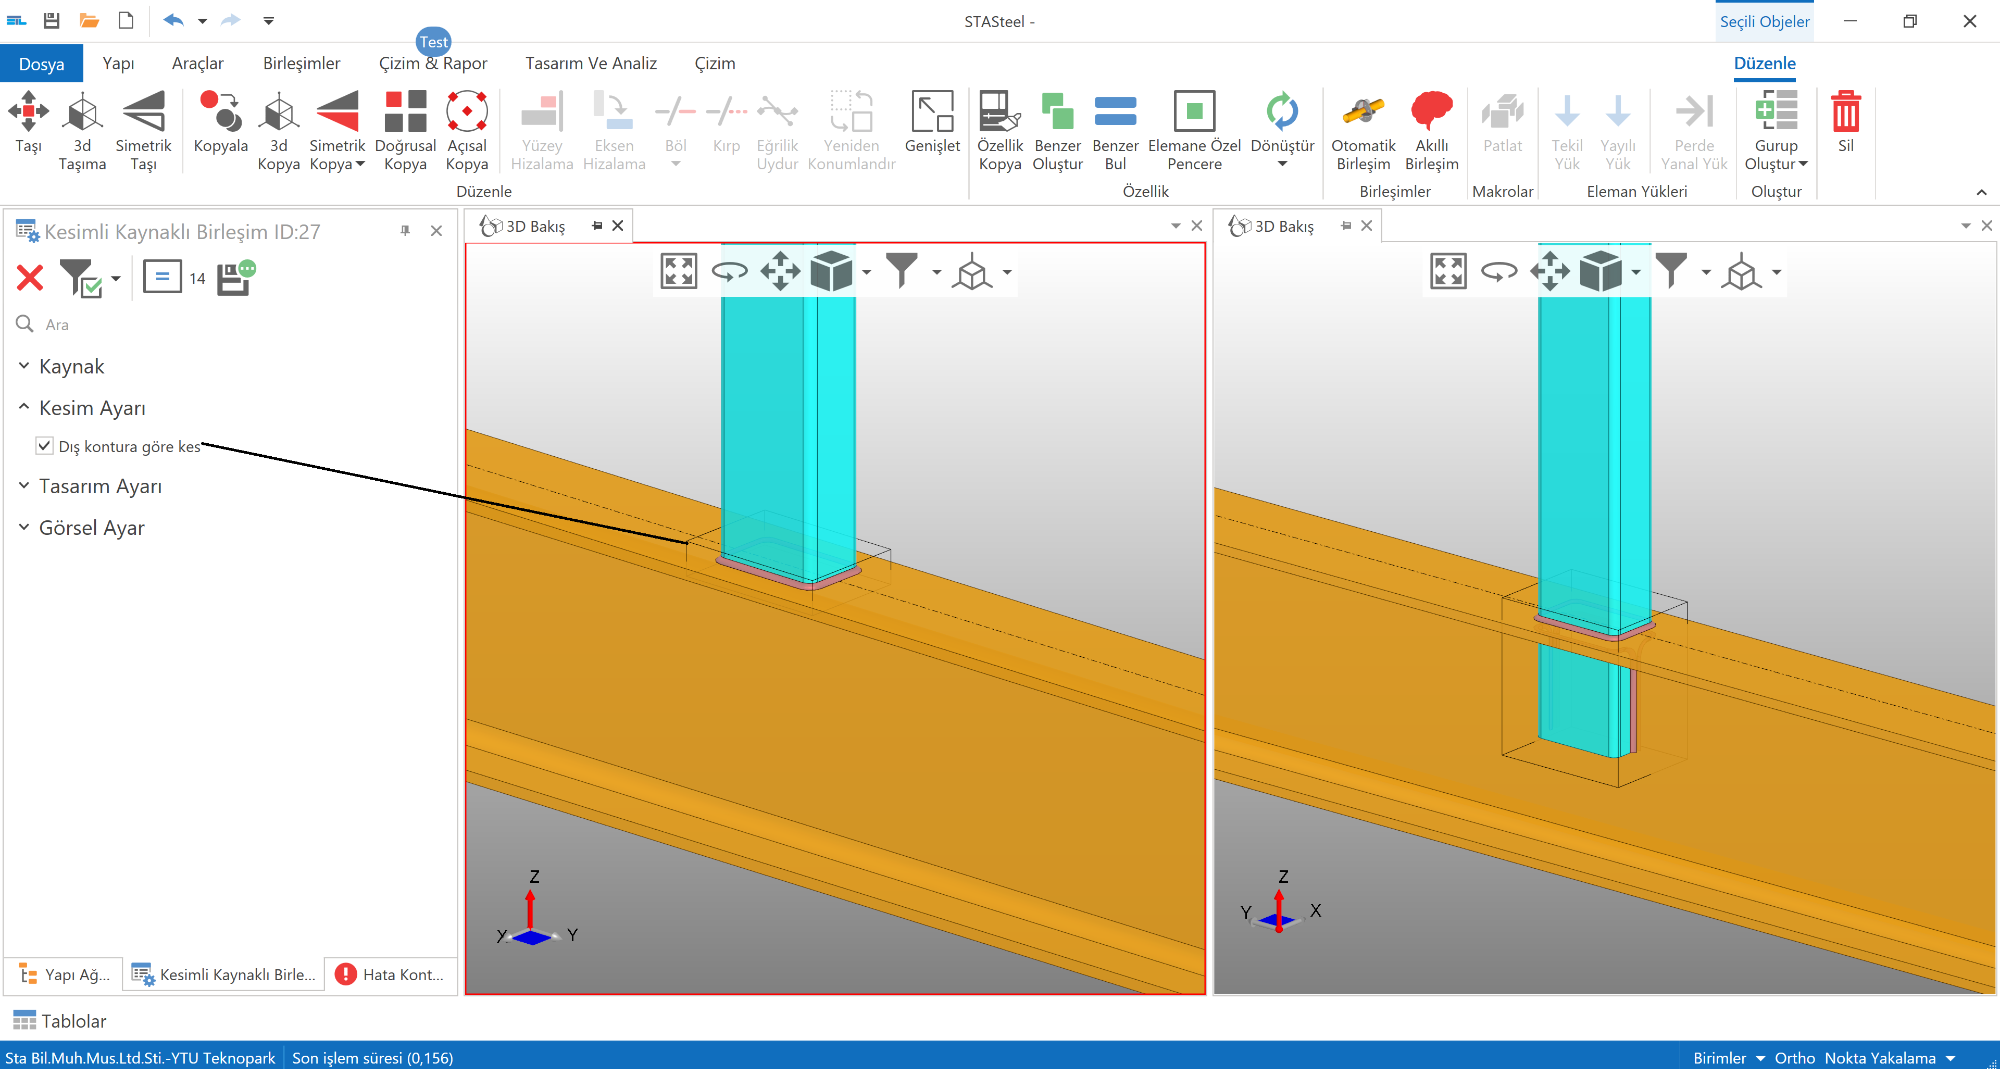Open the Akıllı Birleşim smart connection tool
This screenshot has width=2000, height=1069.
coord(1431,112)
